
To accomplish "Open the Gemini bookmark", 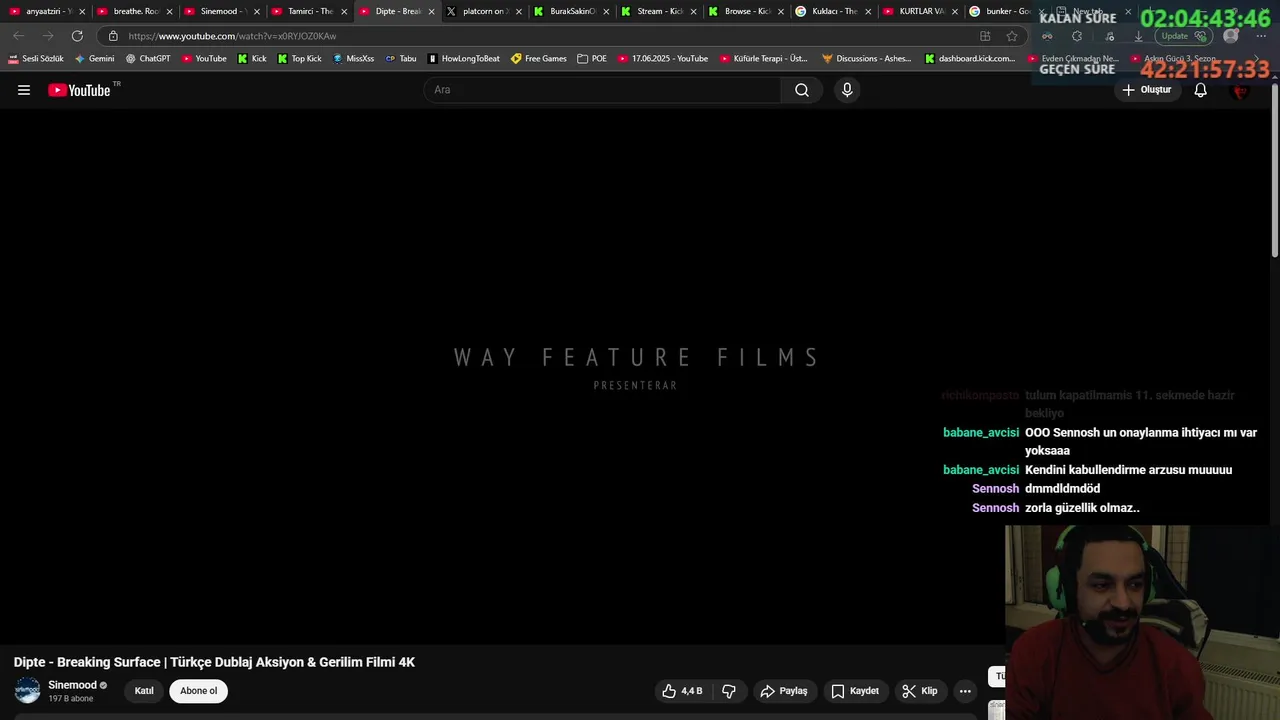I will [x=95, y=59].
